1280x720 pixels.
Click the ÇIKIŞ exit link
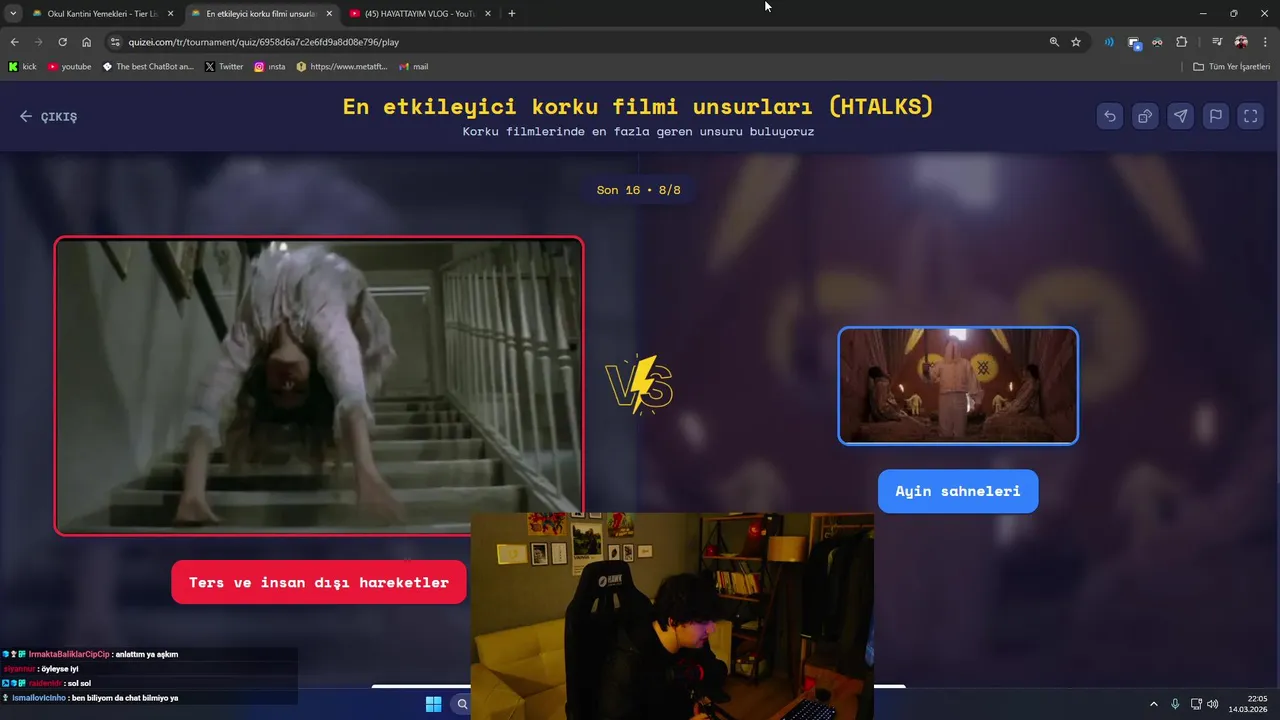(48, 116)
